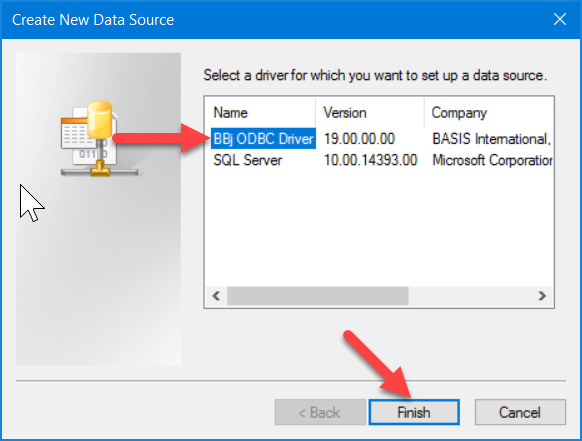Click the left scroll arrow of driver list
The height and width of the screenshot is (441, 582).
point(216,296)
